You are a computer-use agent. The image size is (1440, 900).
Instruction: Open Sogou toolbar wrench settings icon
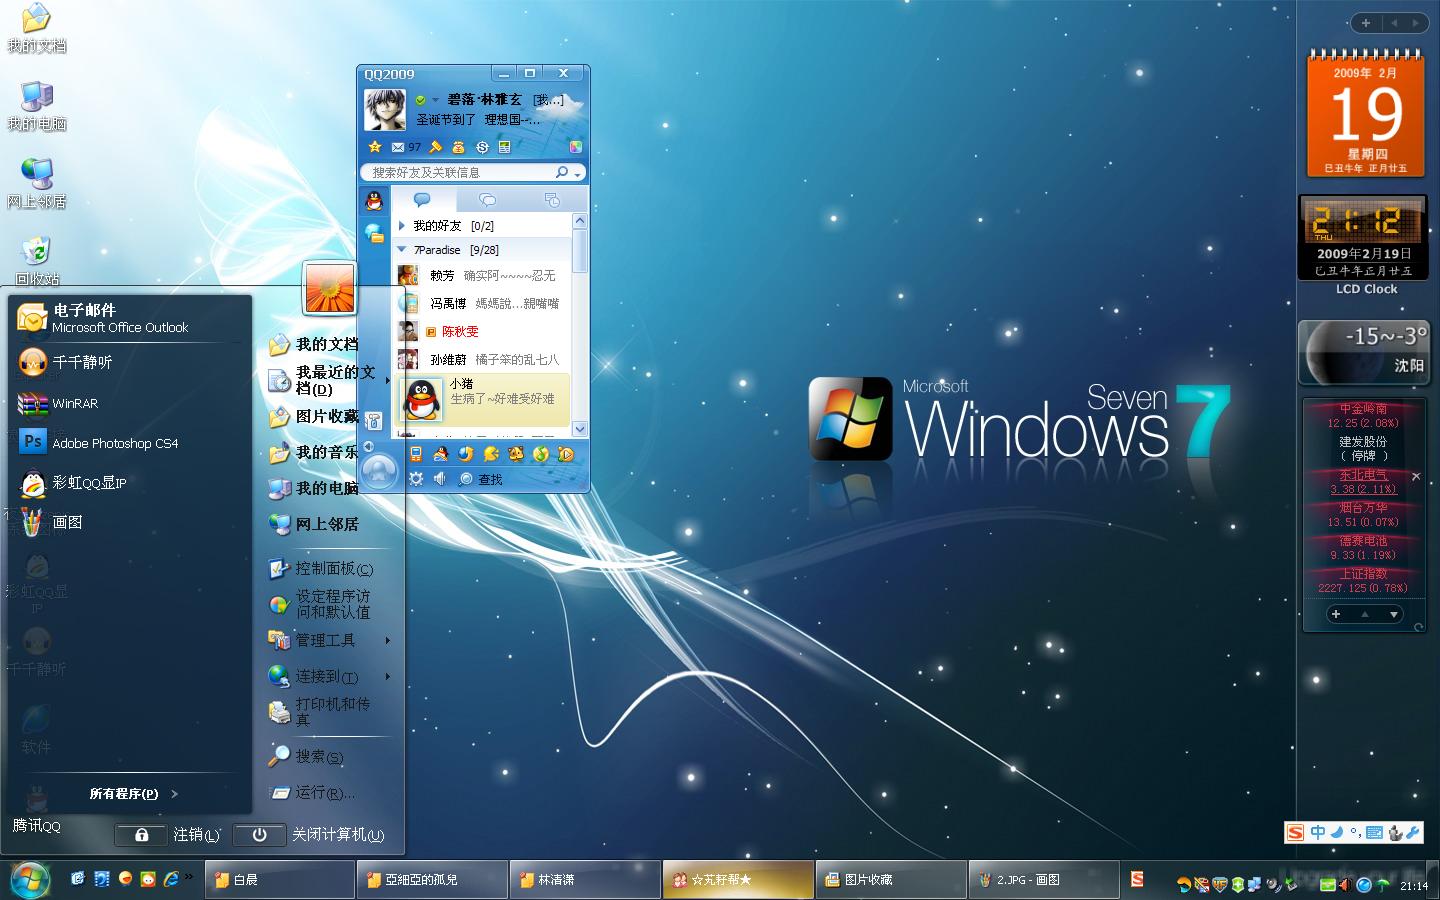1413,832
